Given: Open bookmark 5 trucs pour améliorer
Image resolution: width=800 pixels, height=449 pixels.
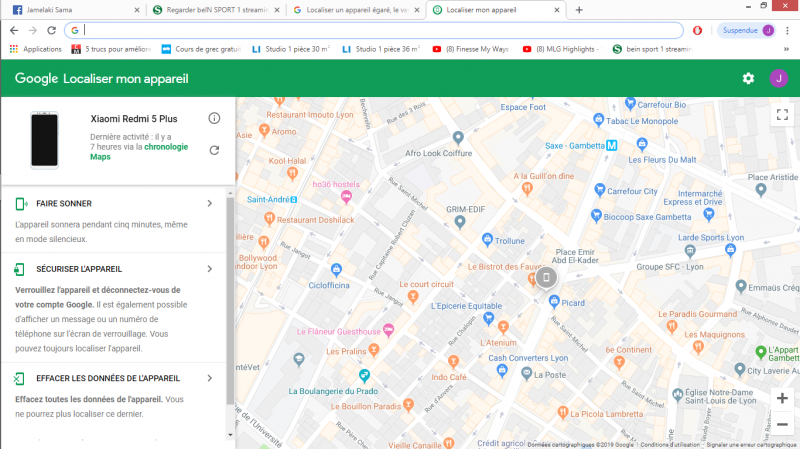Looking at the screenshot, I should click(x=111, y=49).
